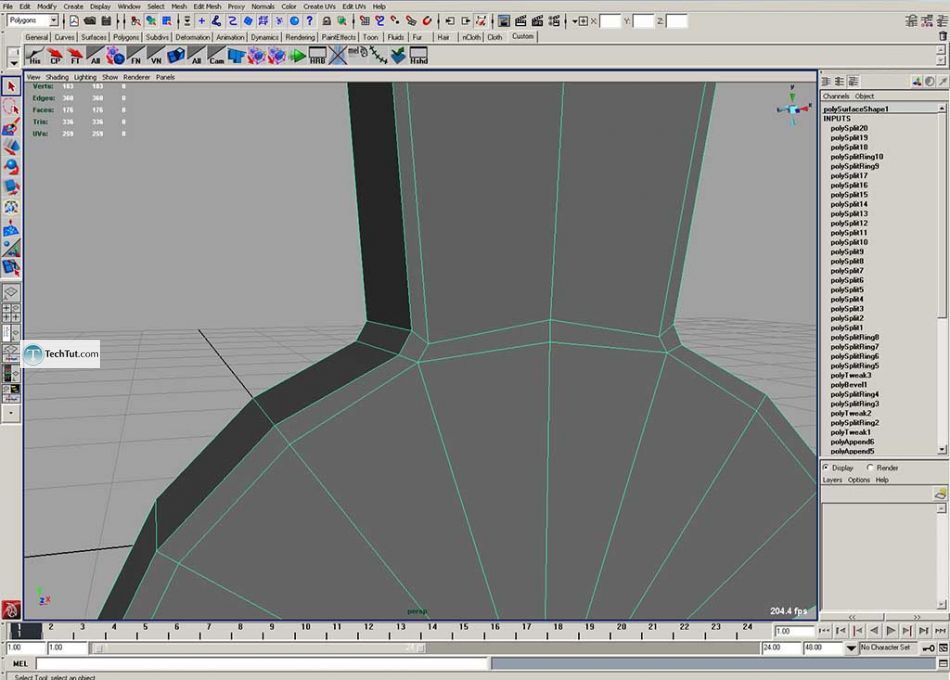
Task: Click the play forward button
Action: [x=891, y=631]
